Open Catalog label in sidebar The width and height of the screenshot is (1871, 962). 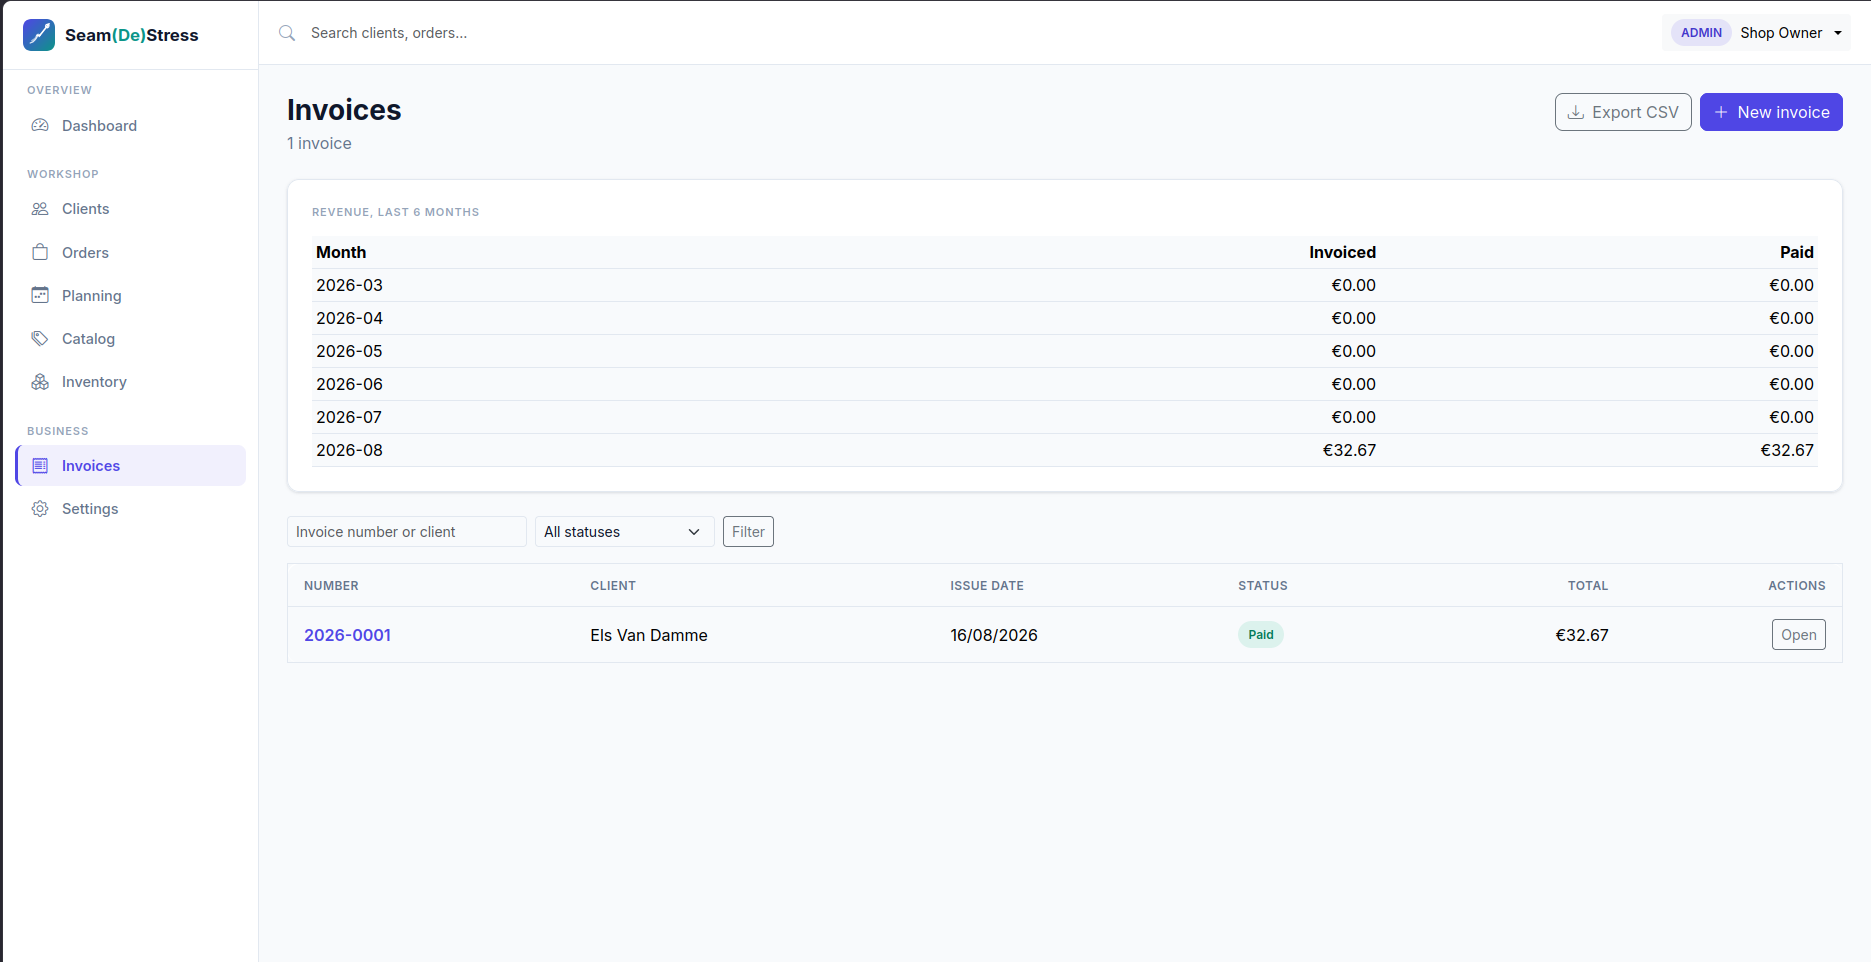click(88, 339)
